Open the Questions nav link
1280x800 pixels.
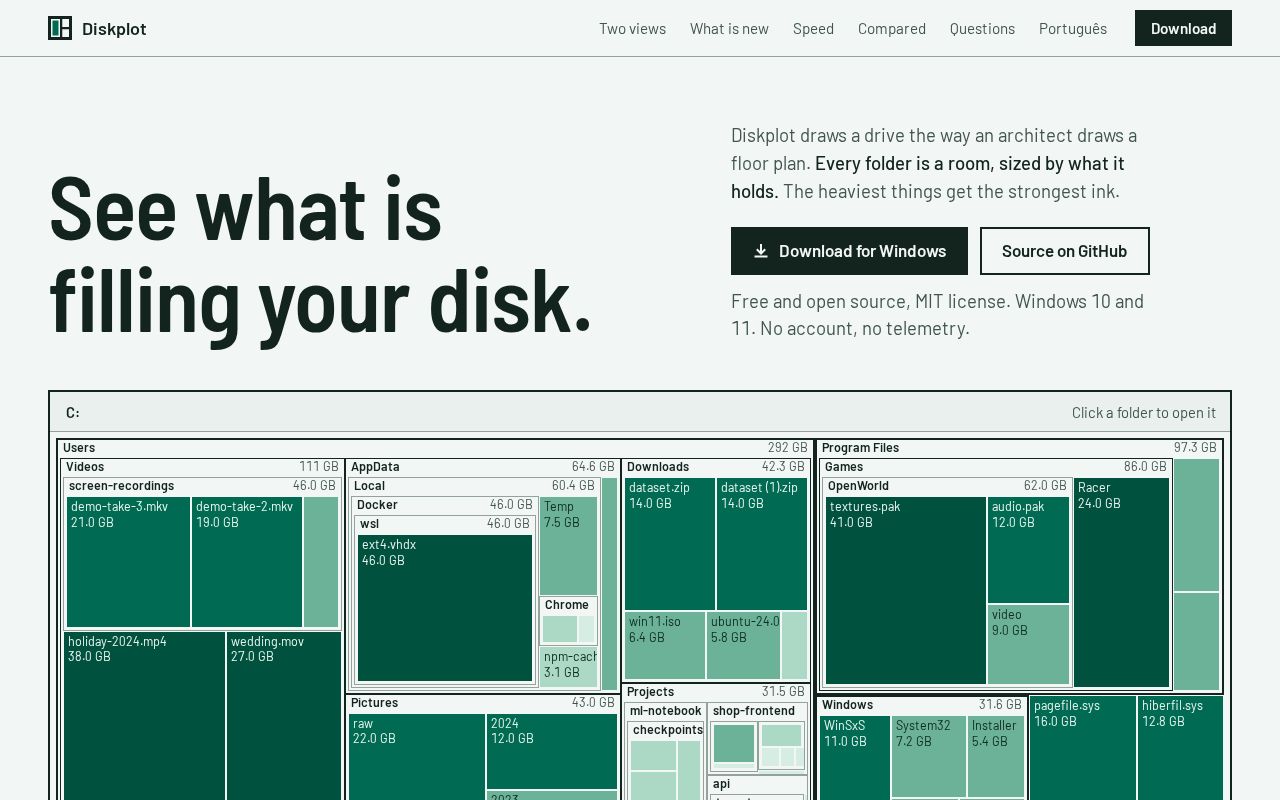(982, 28)
